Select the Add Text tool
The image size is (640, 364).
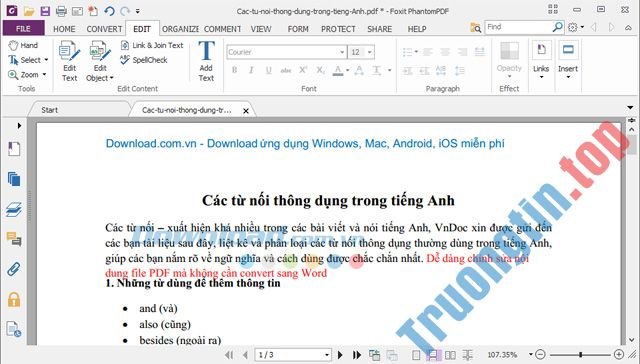point(206,61)
